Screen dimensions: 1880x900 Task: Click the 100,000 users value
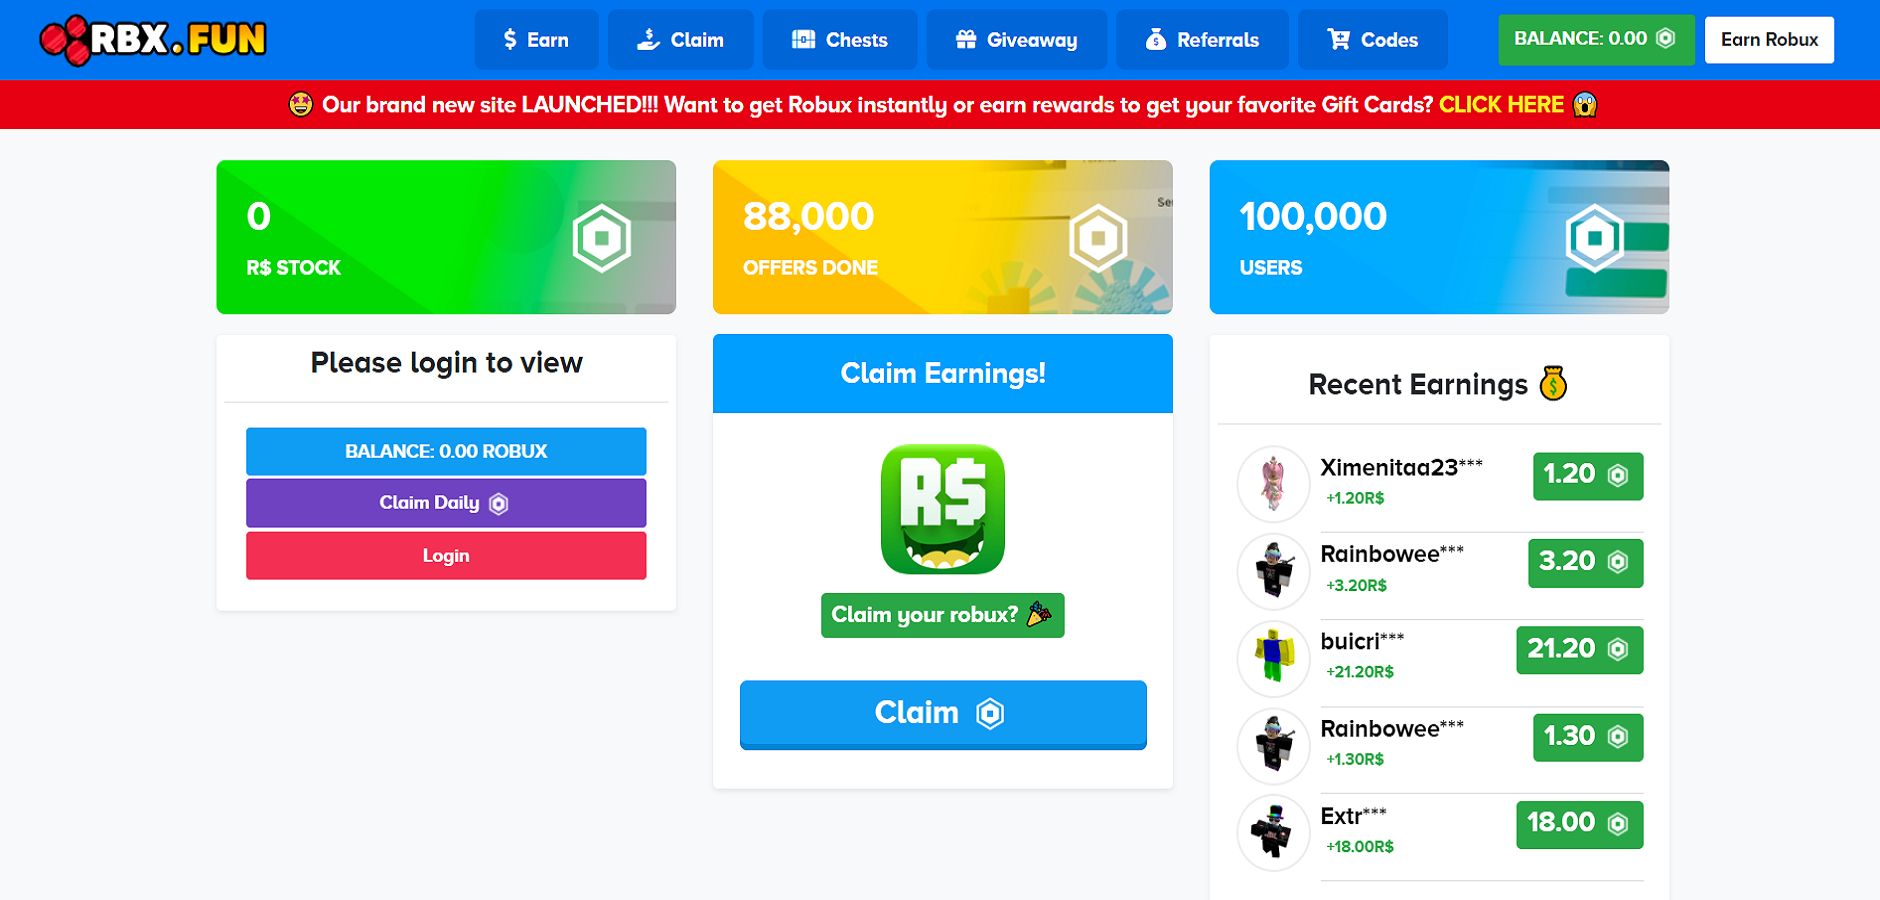(x=1313, y=217)
